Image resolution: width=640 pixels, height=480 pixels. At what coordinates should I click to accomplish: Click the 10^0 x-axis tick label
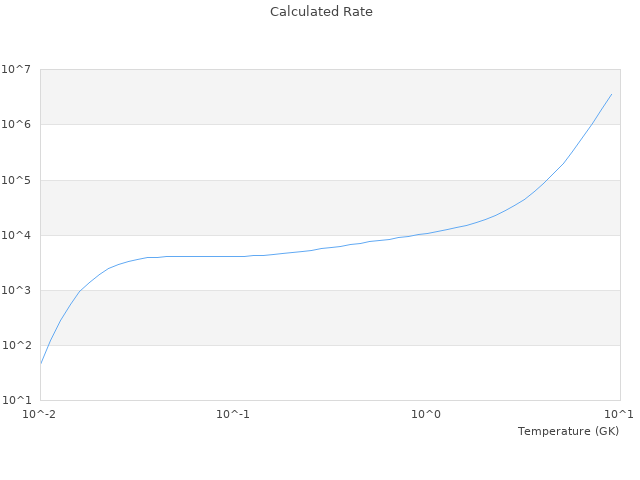click(427, 414)
